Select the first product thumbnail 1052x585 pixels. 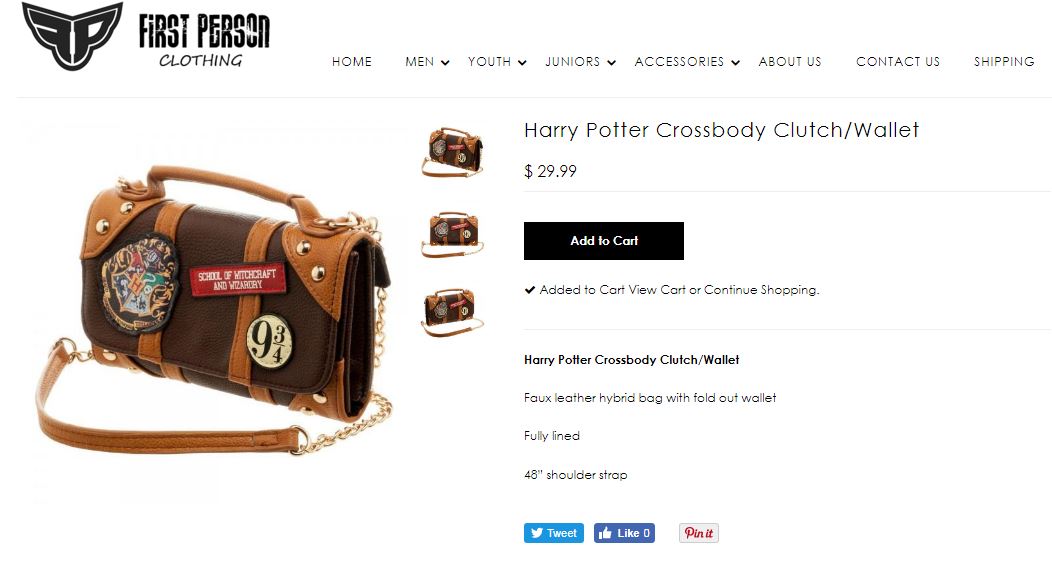[x=452, y=152]
